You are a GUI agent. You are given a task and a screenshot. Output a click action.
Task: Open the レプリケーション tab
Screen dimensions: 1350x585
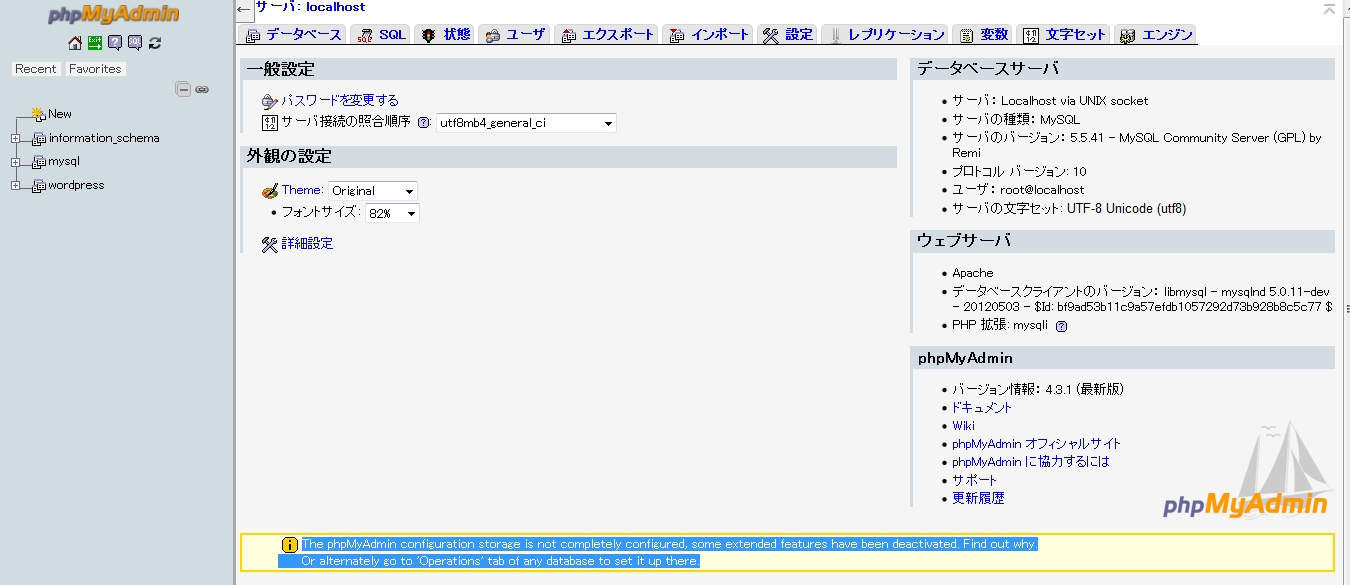pyautogui.click(x=884, y=35)
